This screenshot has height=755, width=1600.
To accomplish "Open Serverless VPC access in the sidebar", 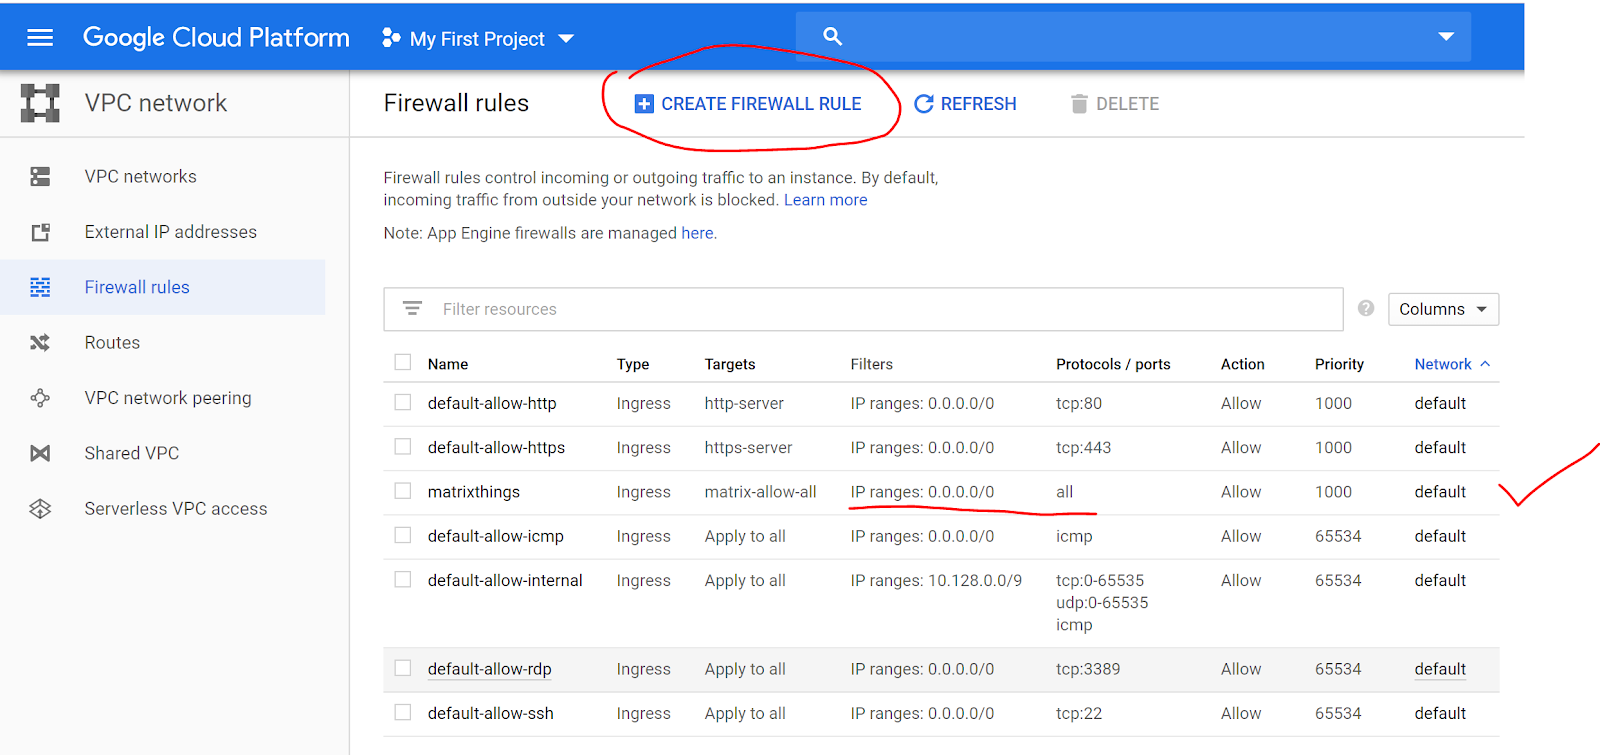I will pos(176,509).
